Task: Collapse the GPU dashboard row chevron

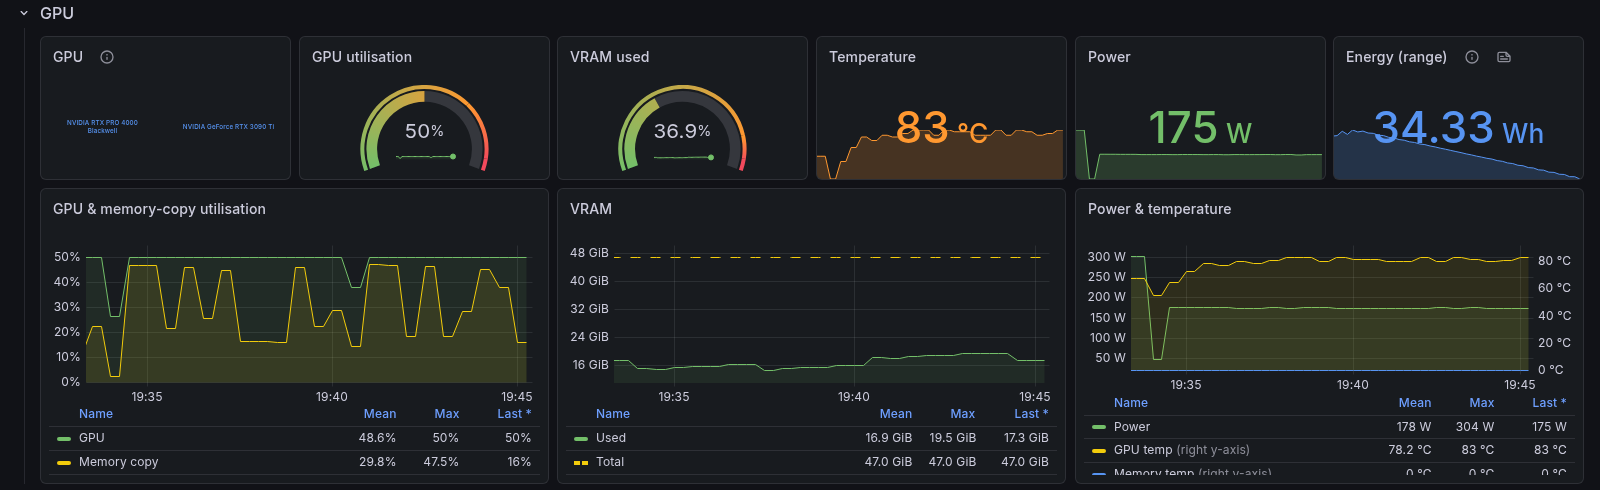Action: tap(24, 13)
